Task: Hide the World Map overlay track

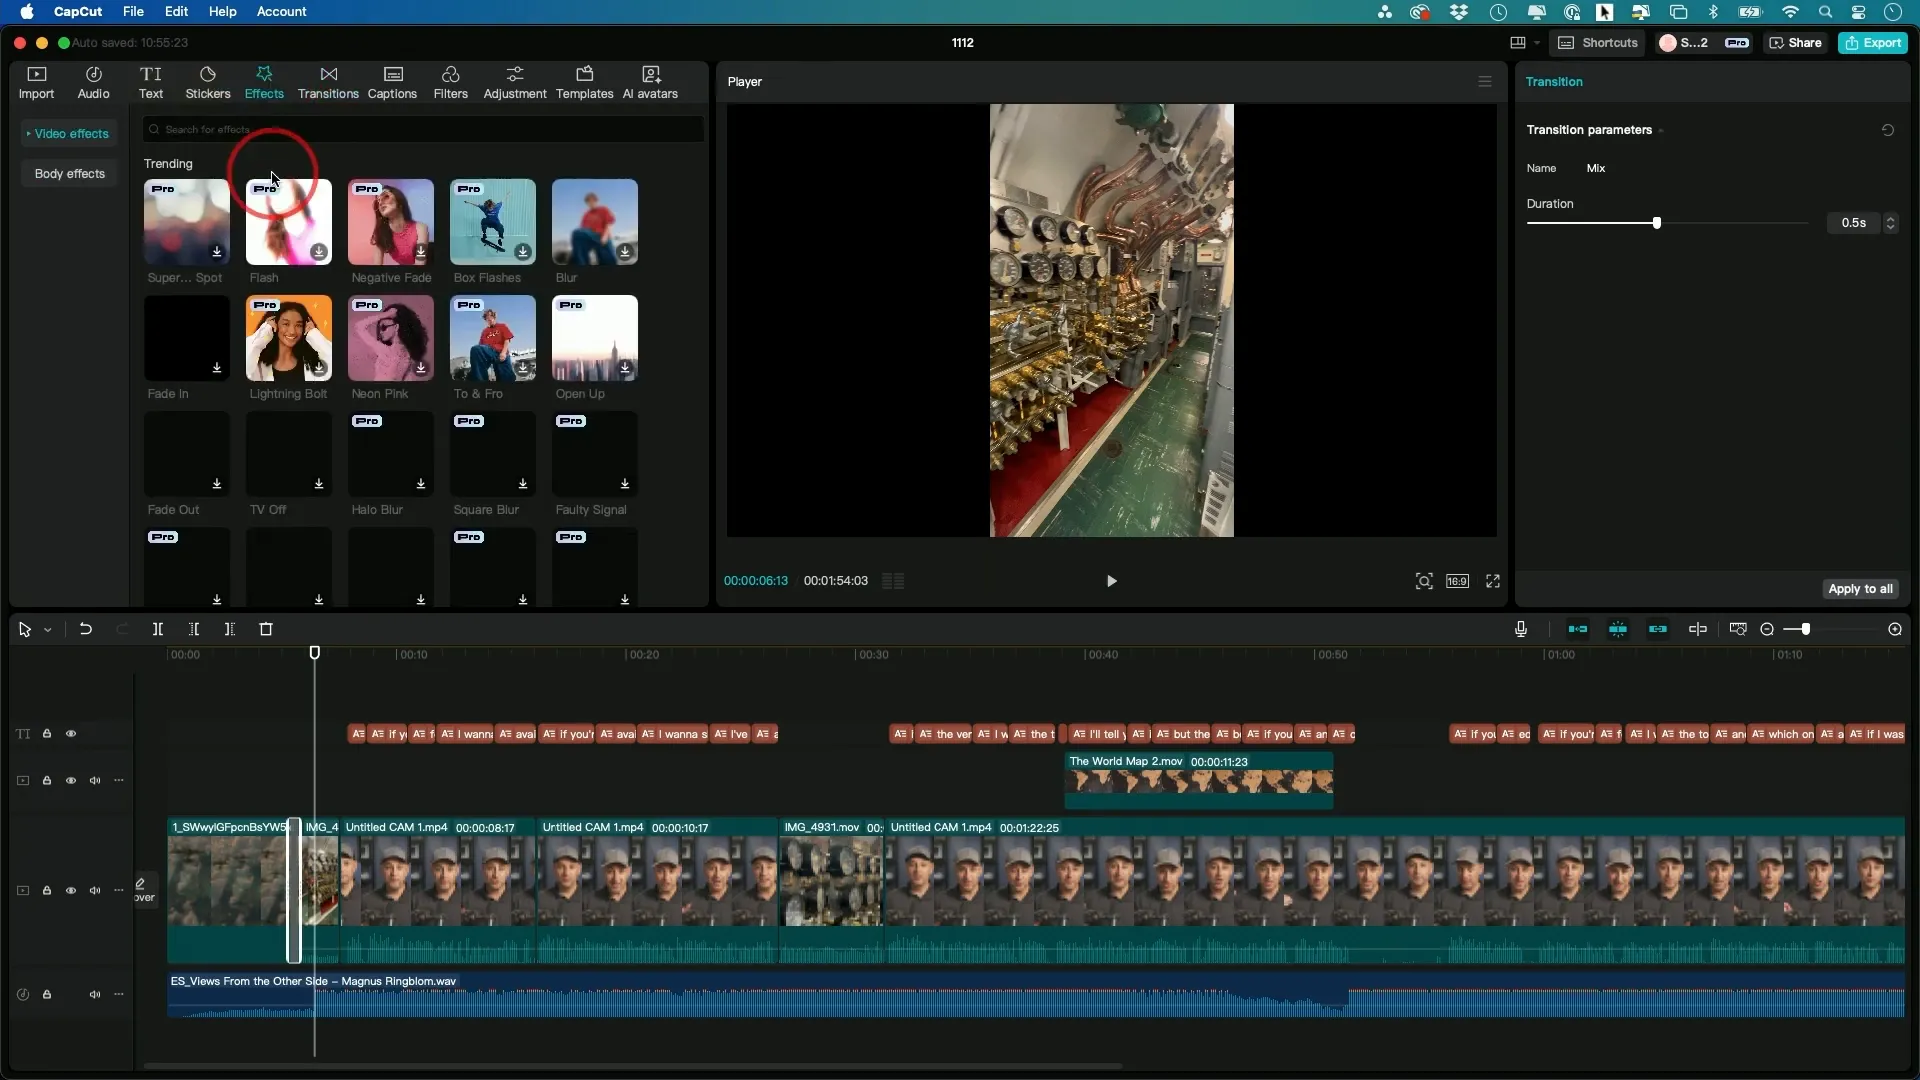Action: (x=71, y=781)
